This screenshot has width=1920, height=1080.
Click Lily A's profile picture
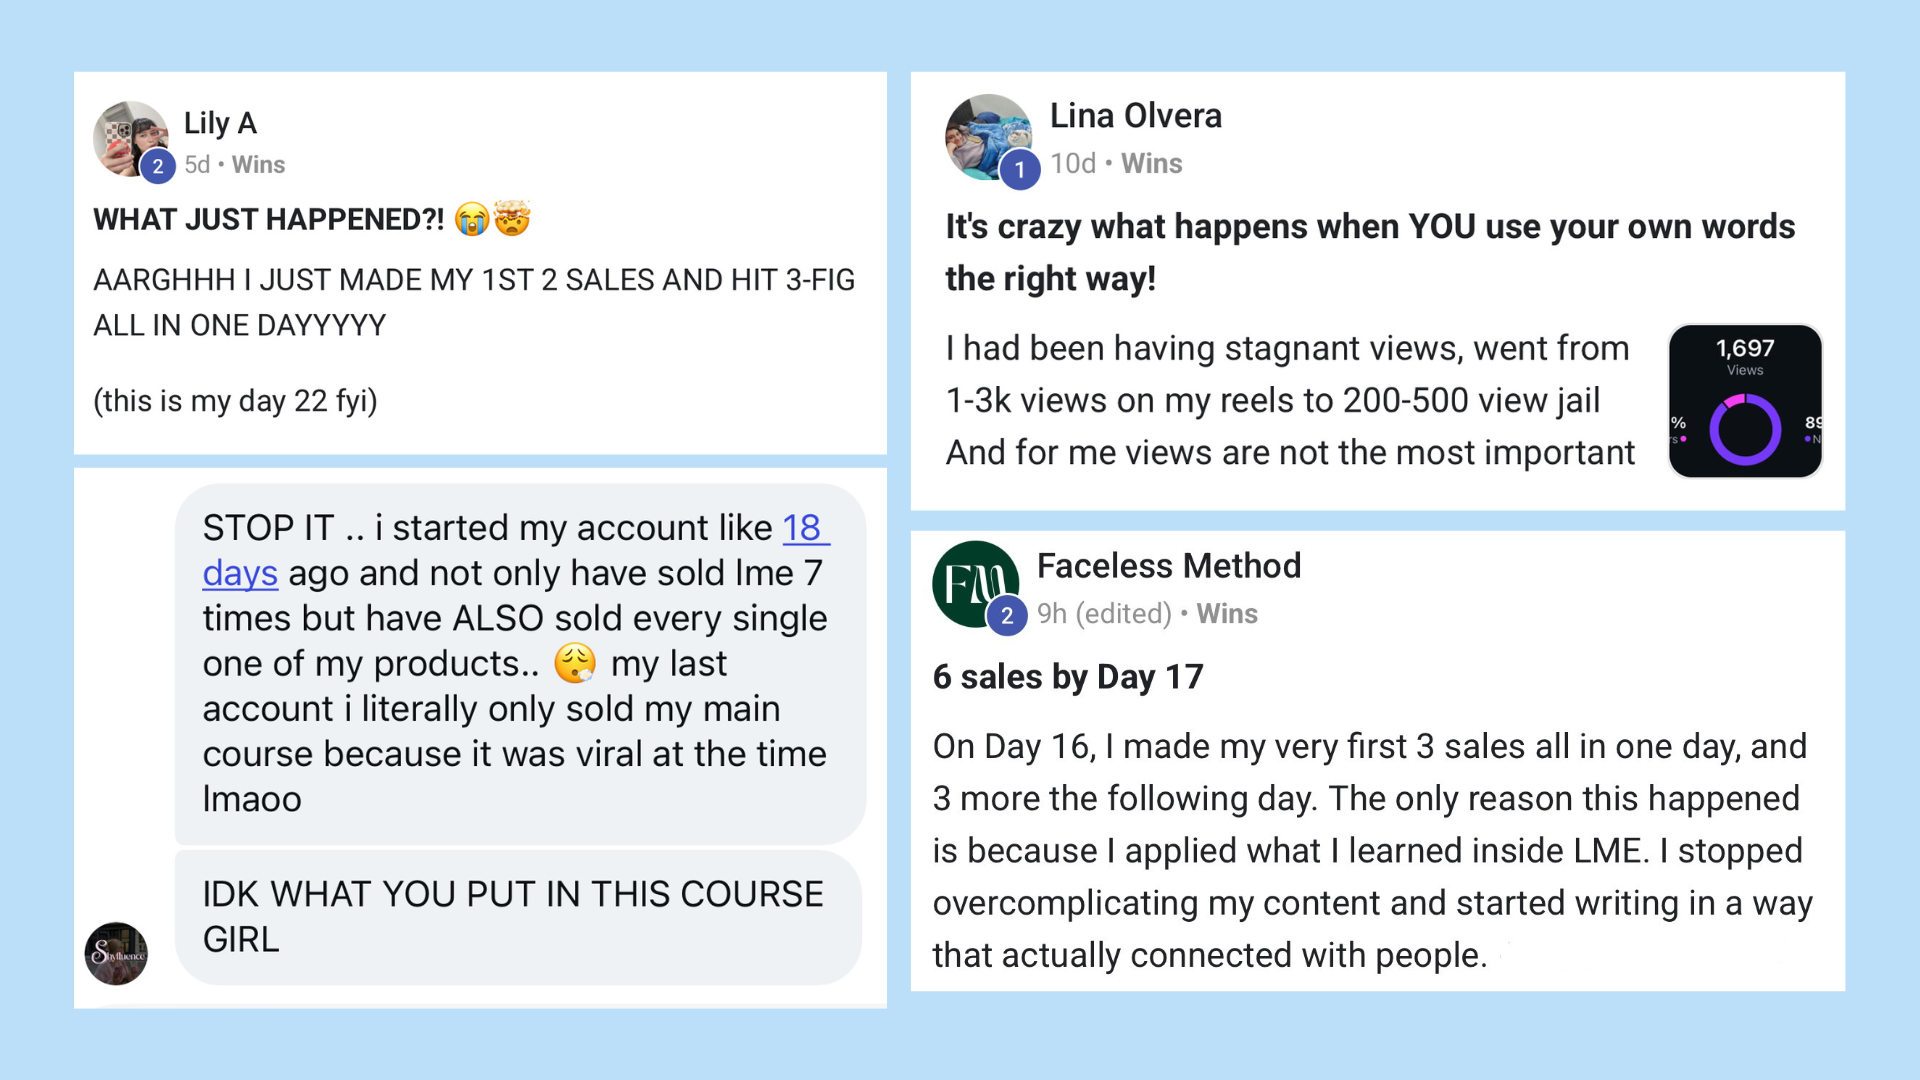click(128, 137)
